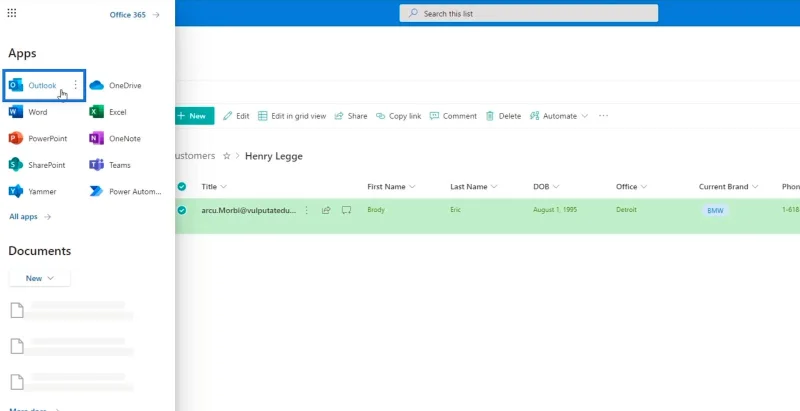Launch Word from the Apps list
The image size is (800, 411).
[x=29, y=112]
